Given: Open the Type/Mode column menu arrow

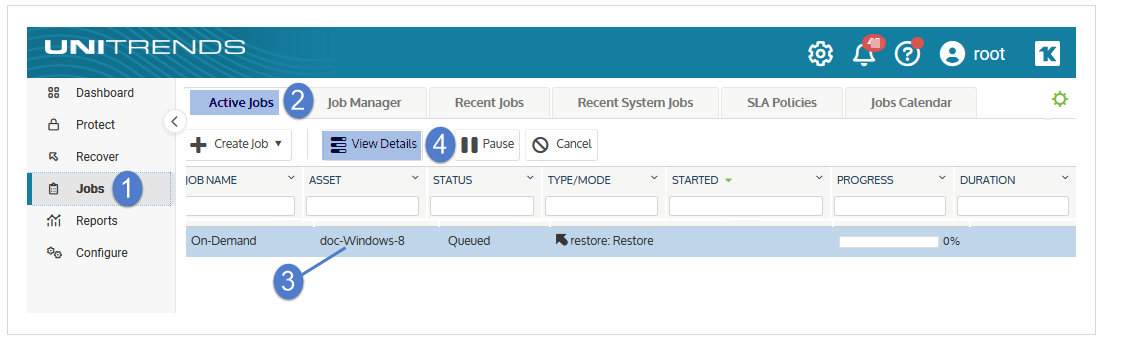Looking at the screenshot, I should coord(654,178).
